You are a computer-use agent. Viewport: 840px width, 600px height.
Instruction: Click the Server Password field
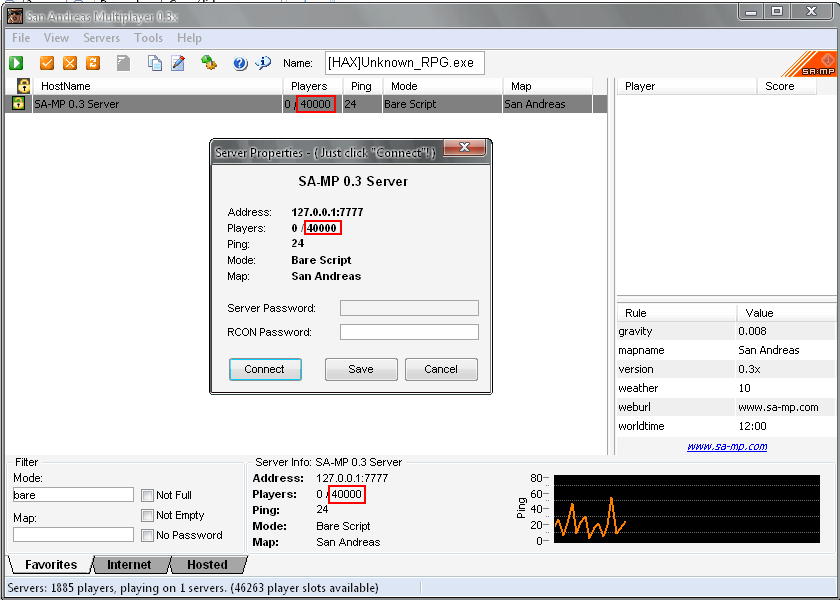[409, 308]
